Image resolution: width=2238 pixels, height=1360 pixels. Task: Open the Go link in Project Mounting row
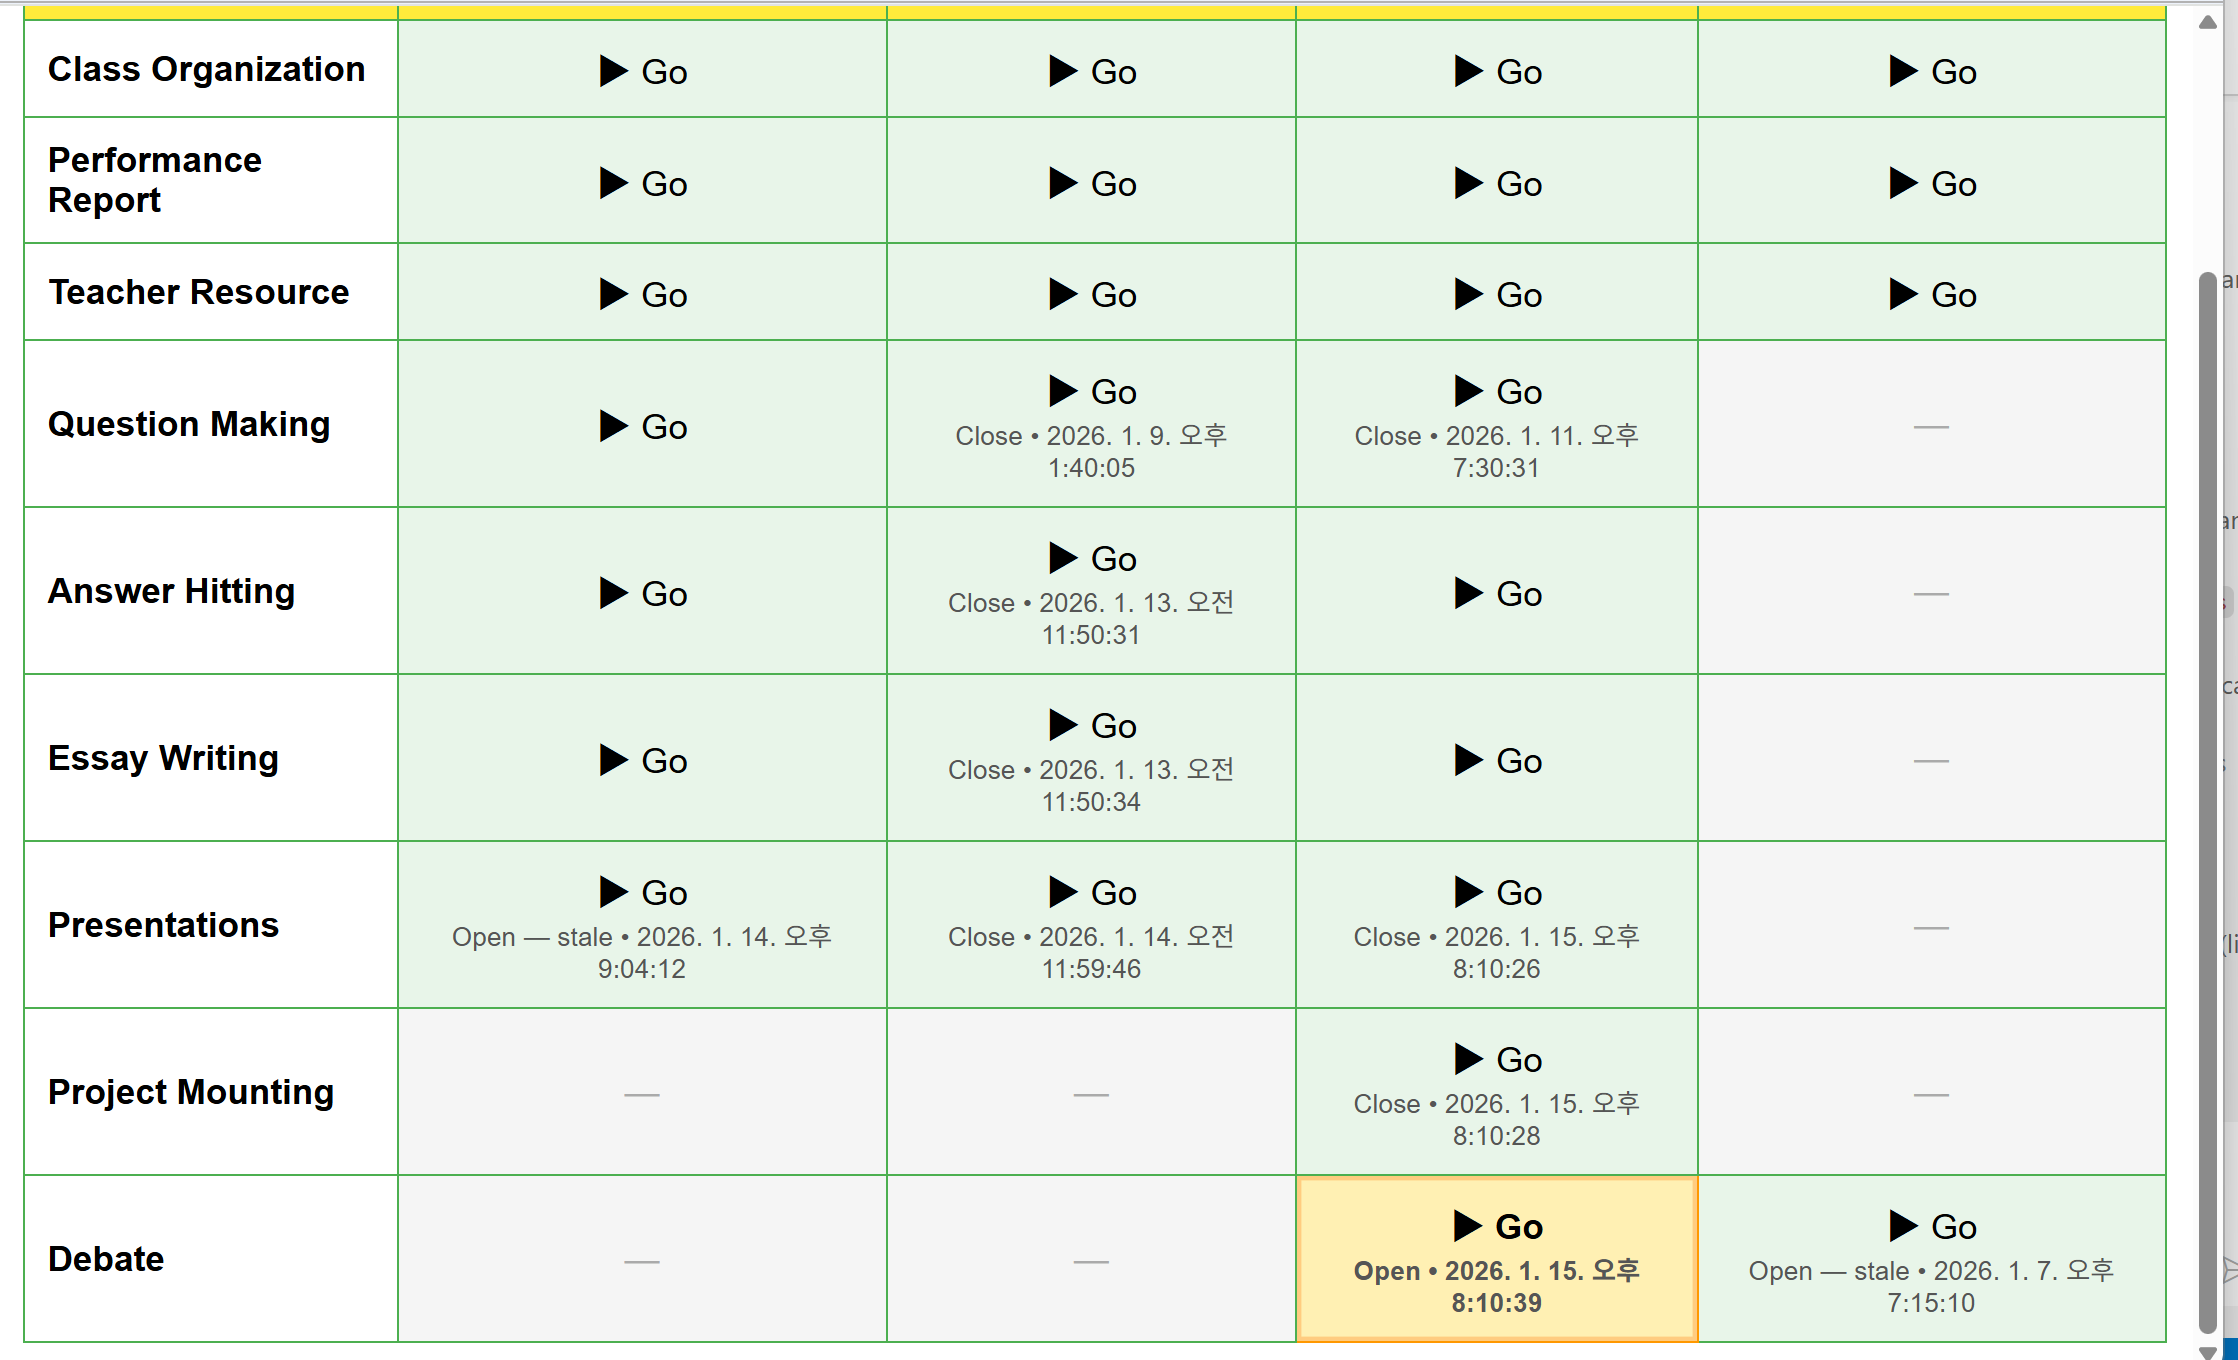(1496, 1059)
